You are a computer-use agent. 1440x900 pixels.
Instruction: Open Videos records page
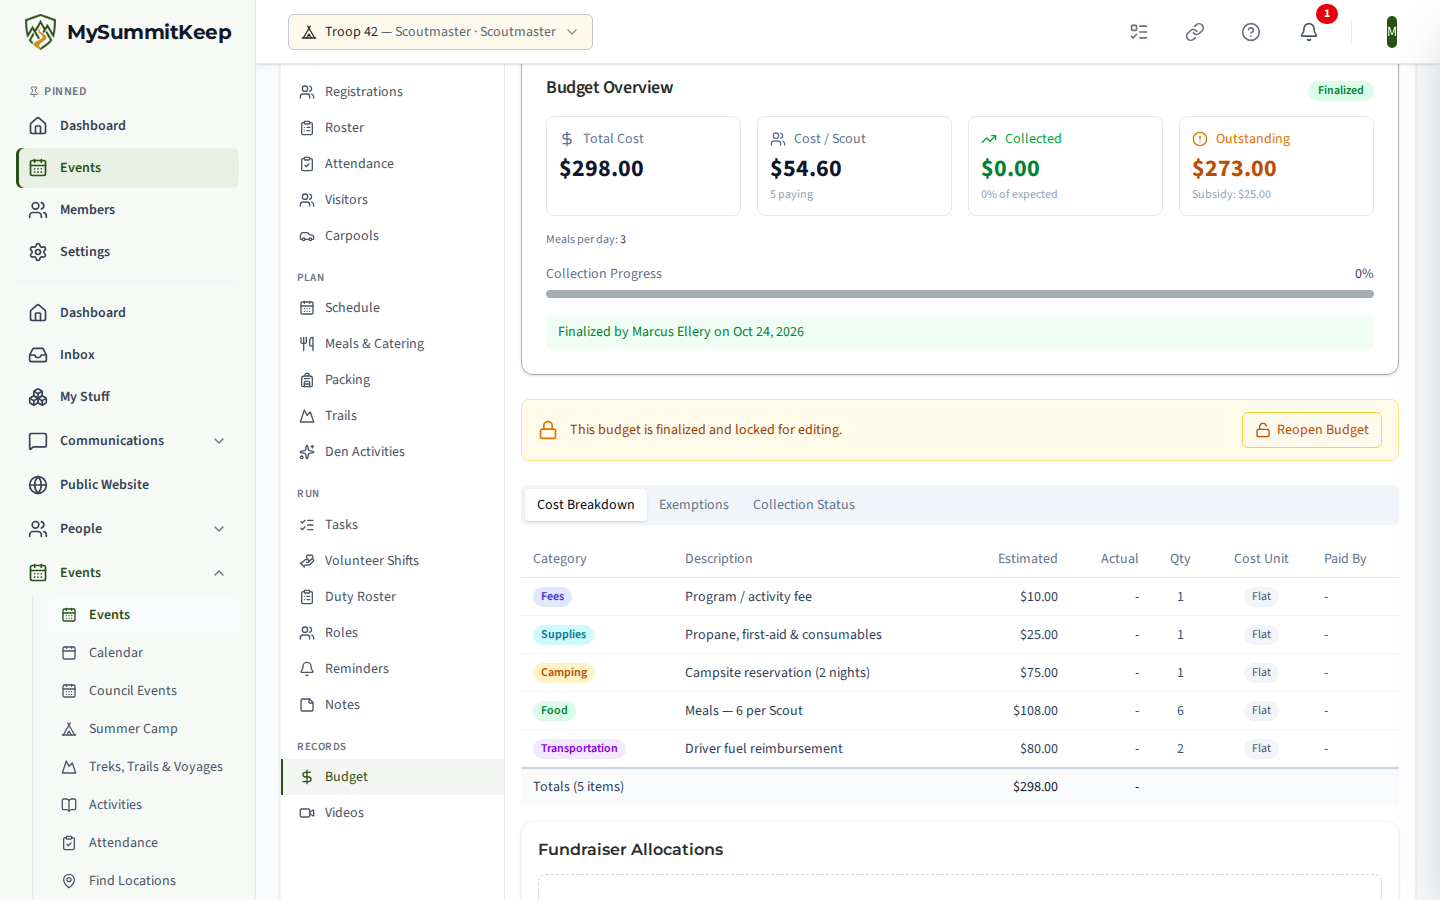coord(392,813)
